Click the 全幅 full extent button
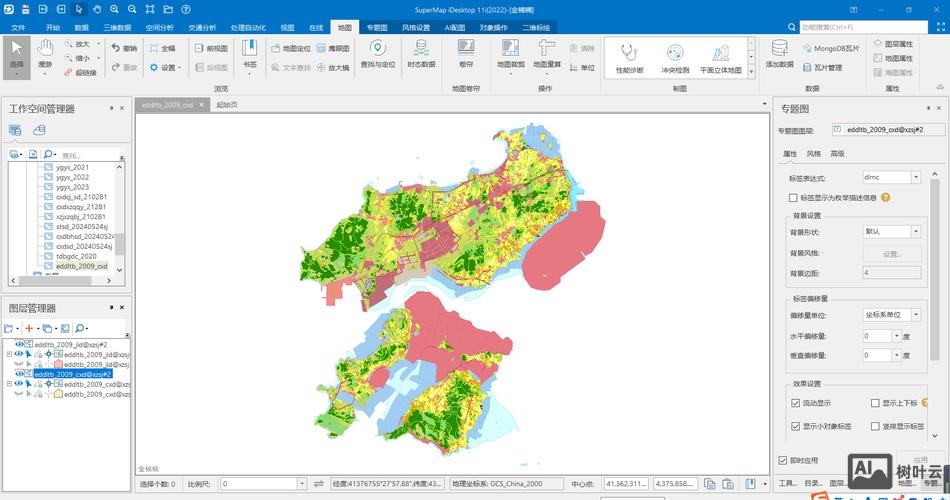The width and height of the screenshot is (950, 500). coord(162,47)
